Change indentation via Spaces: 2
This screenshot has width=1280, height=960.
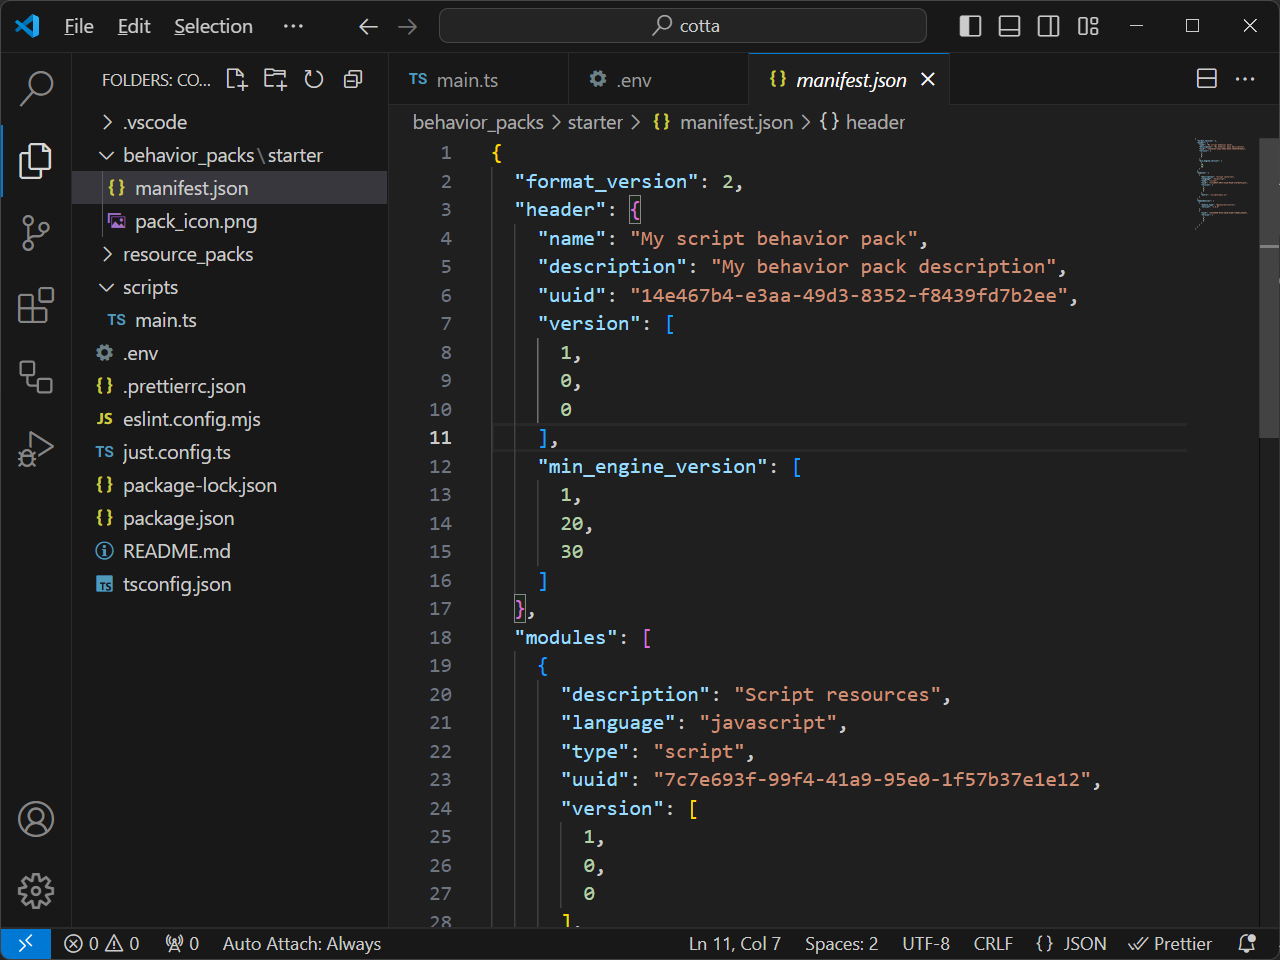point(841,943)
